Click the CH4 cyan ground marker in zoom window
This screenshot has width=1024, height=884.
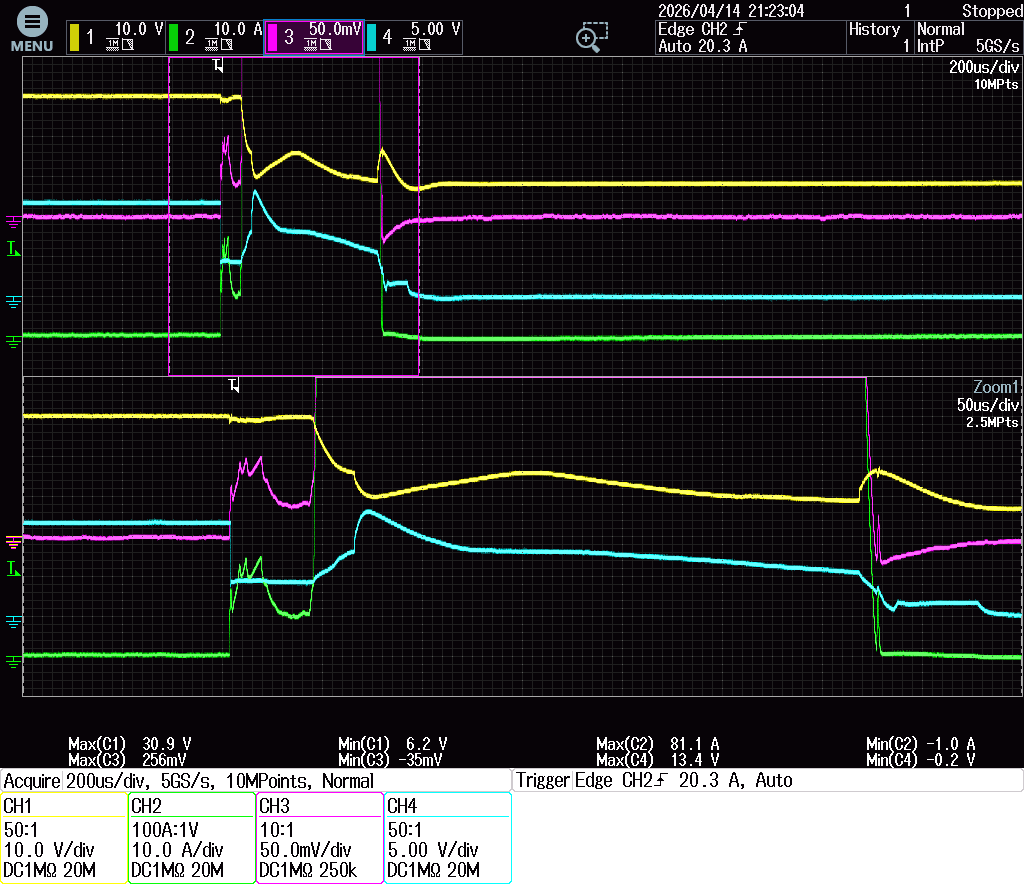click(x=13, y=622)
